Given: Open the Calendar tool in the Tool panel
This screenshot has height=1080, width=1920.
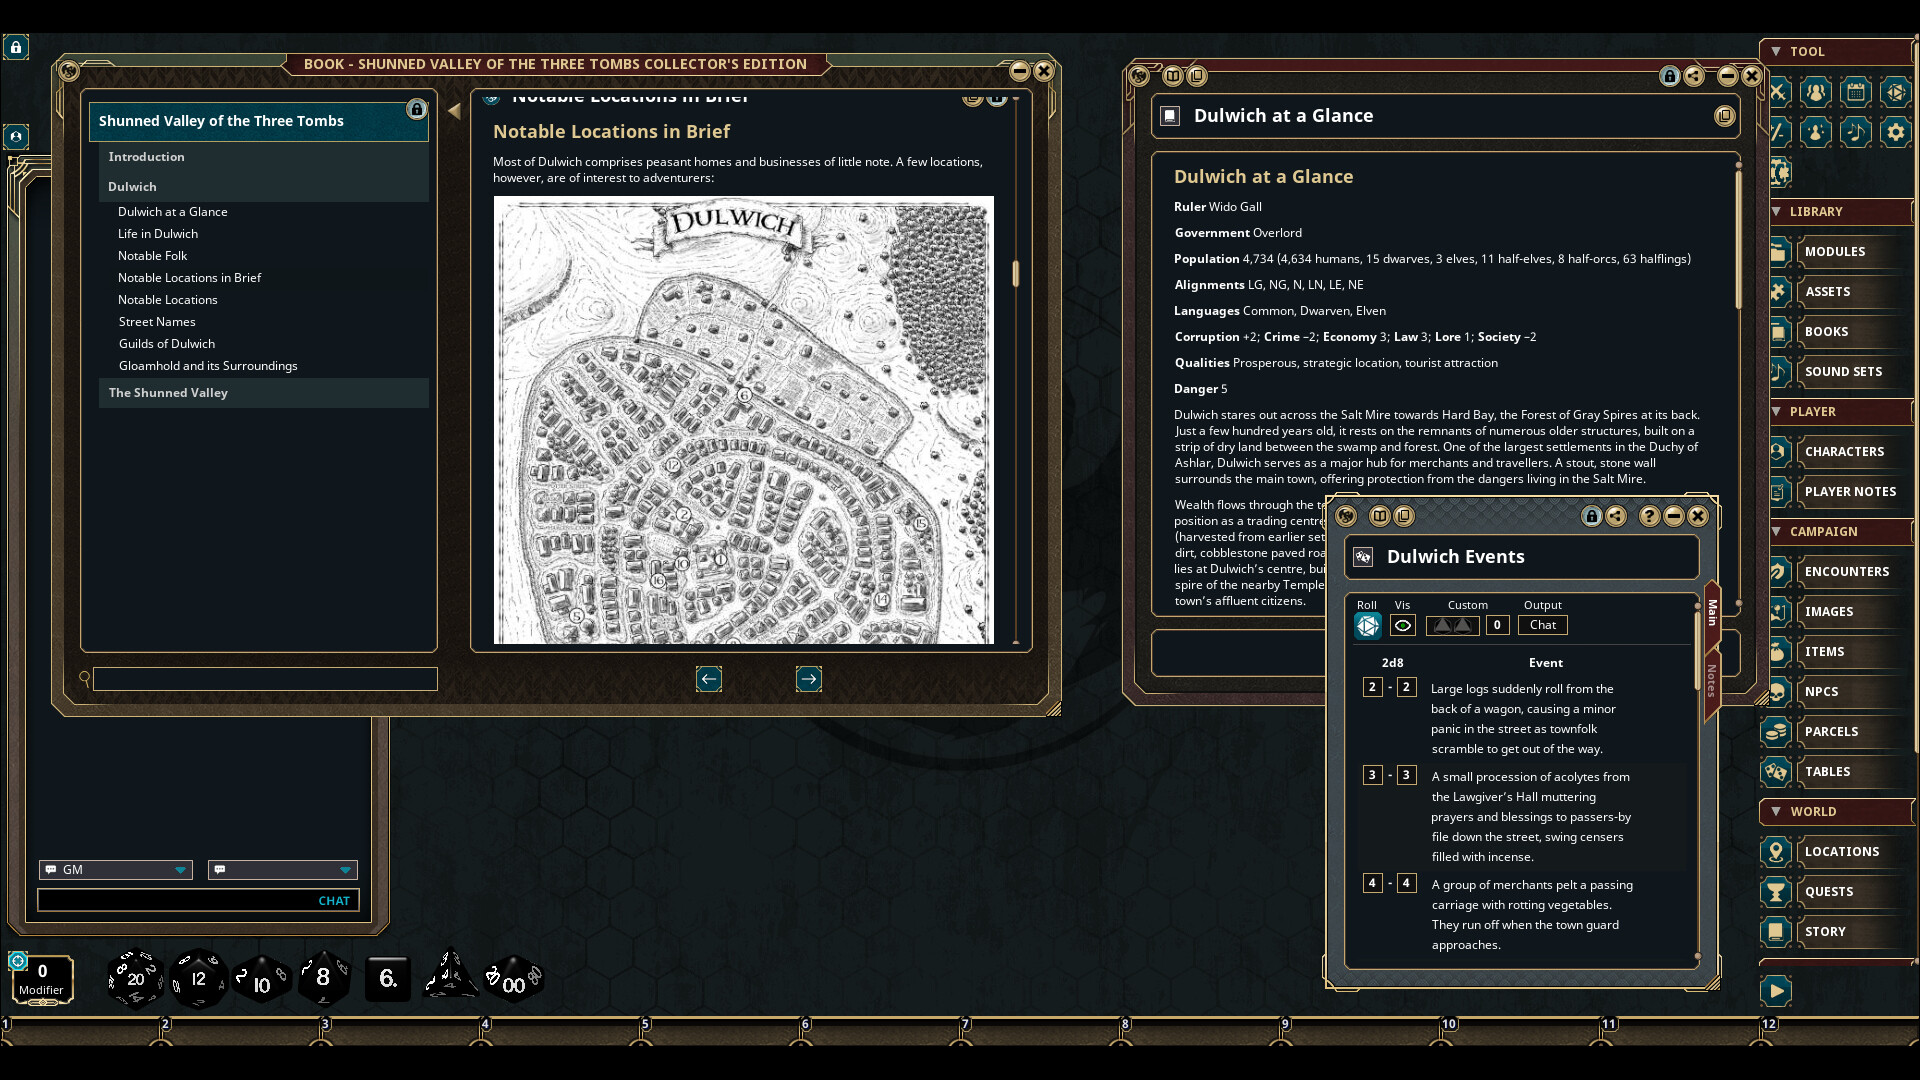Looking at the screenshot, I should click(1856, 92).
